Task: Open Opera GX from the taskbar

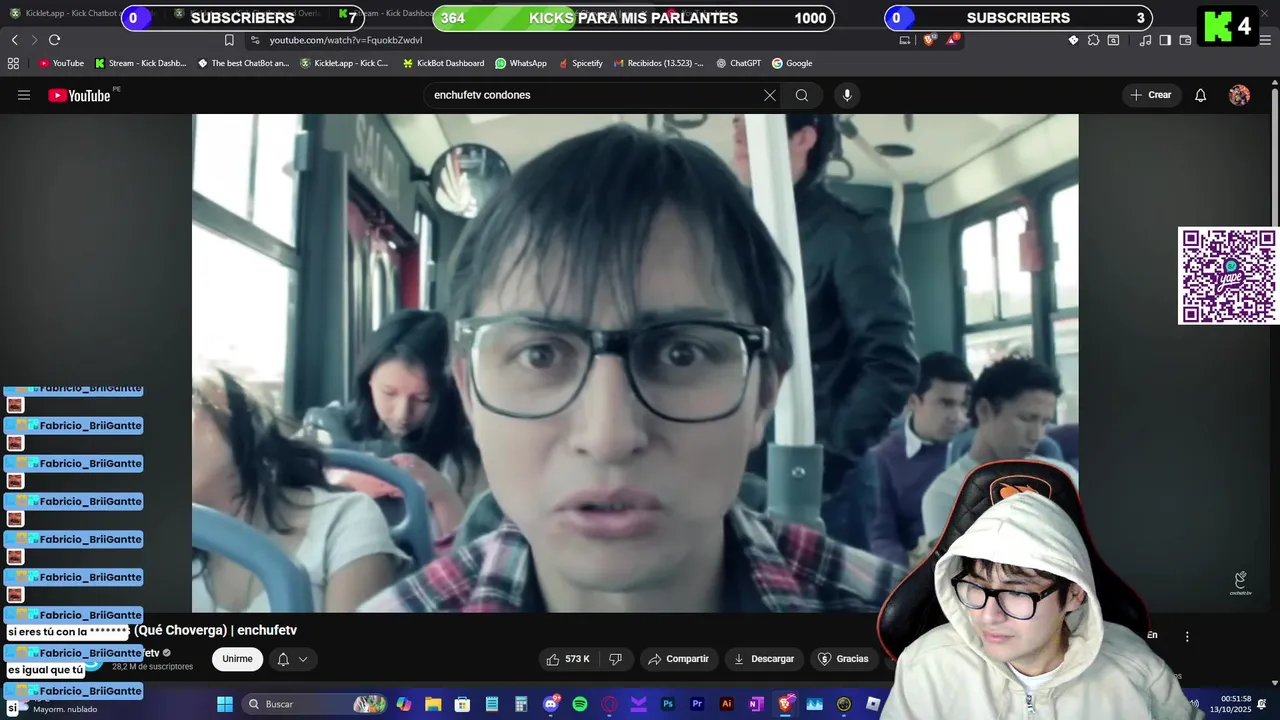Action: (609, 704)
